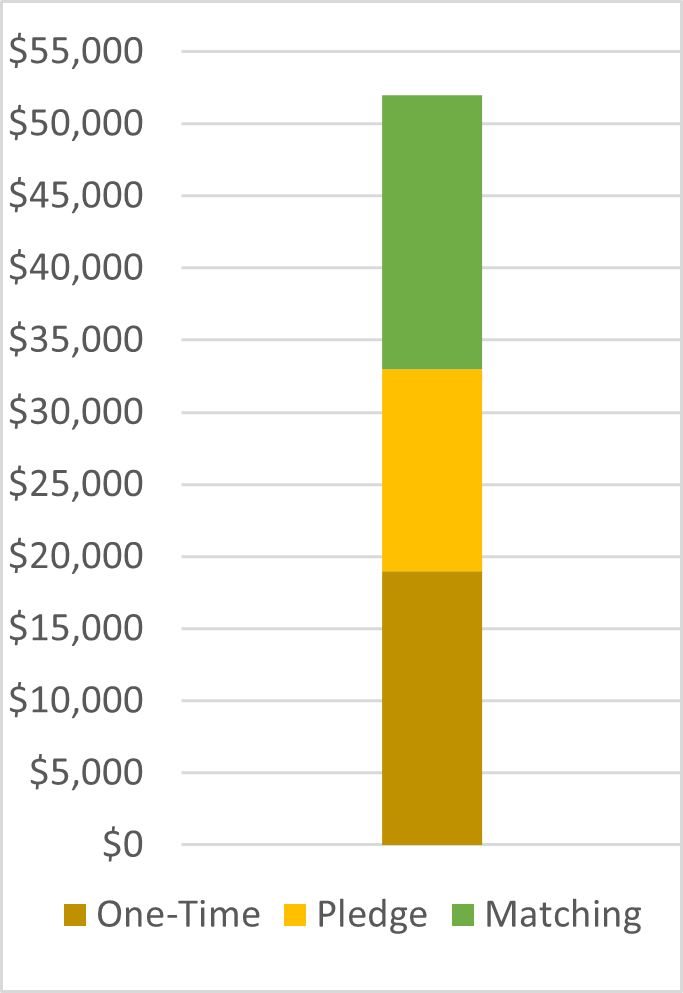
Task: Select the $50,000 axis label
Action: 76,124
